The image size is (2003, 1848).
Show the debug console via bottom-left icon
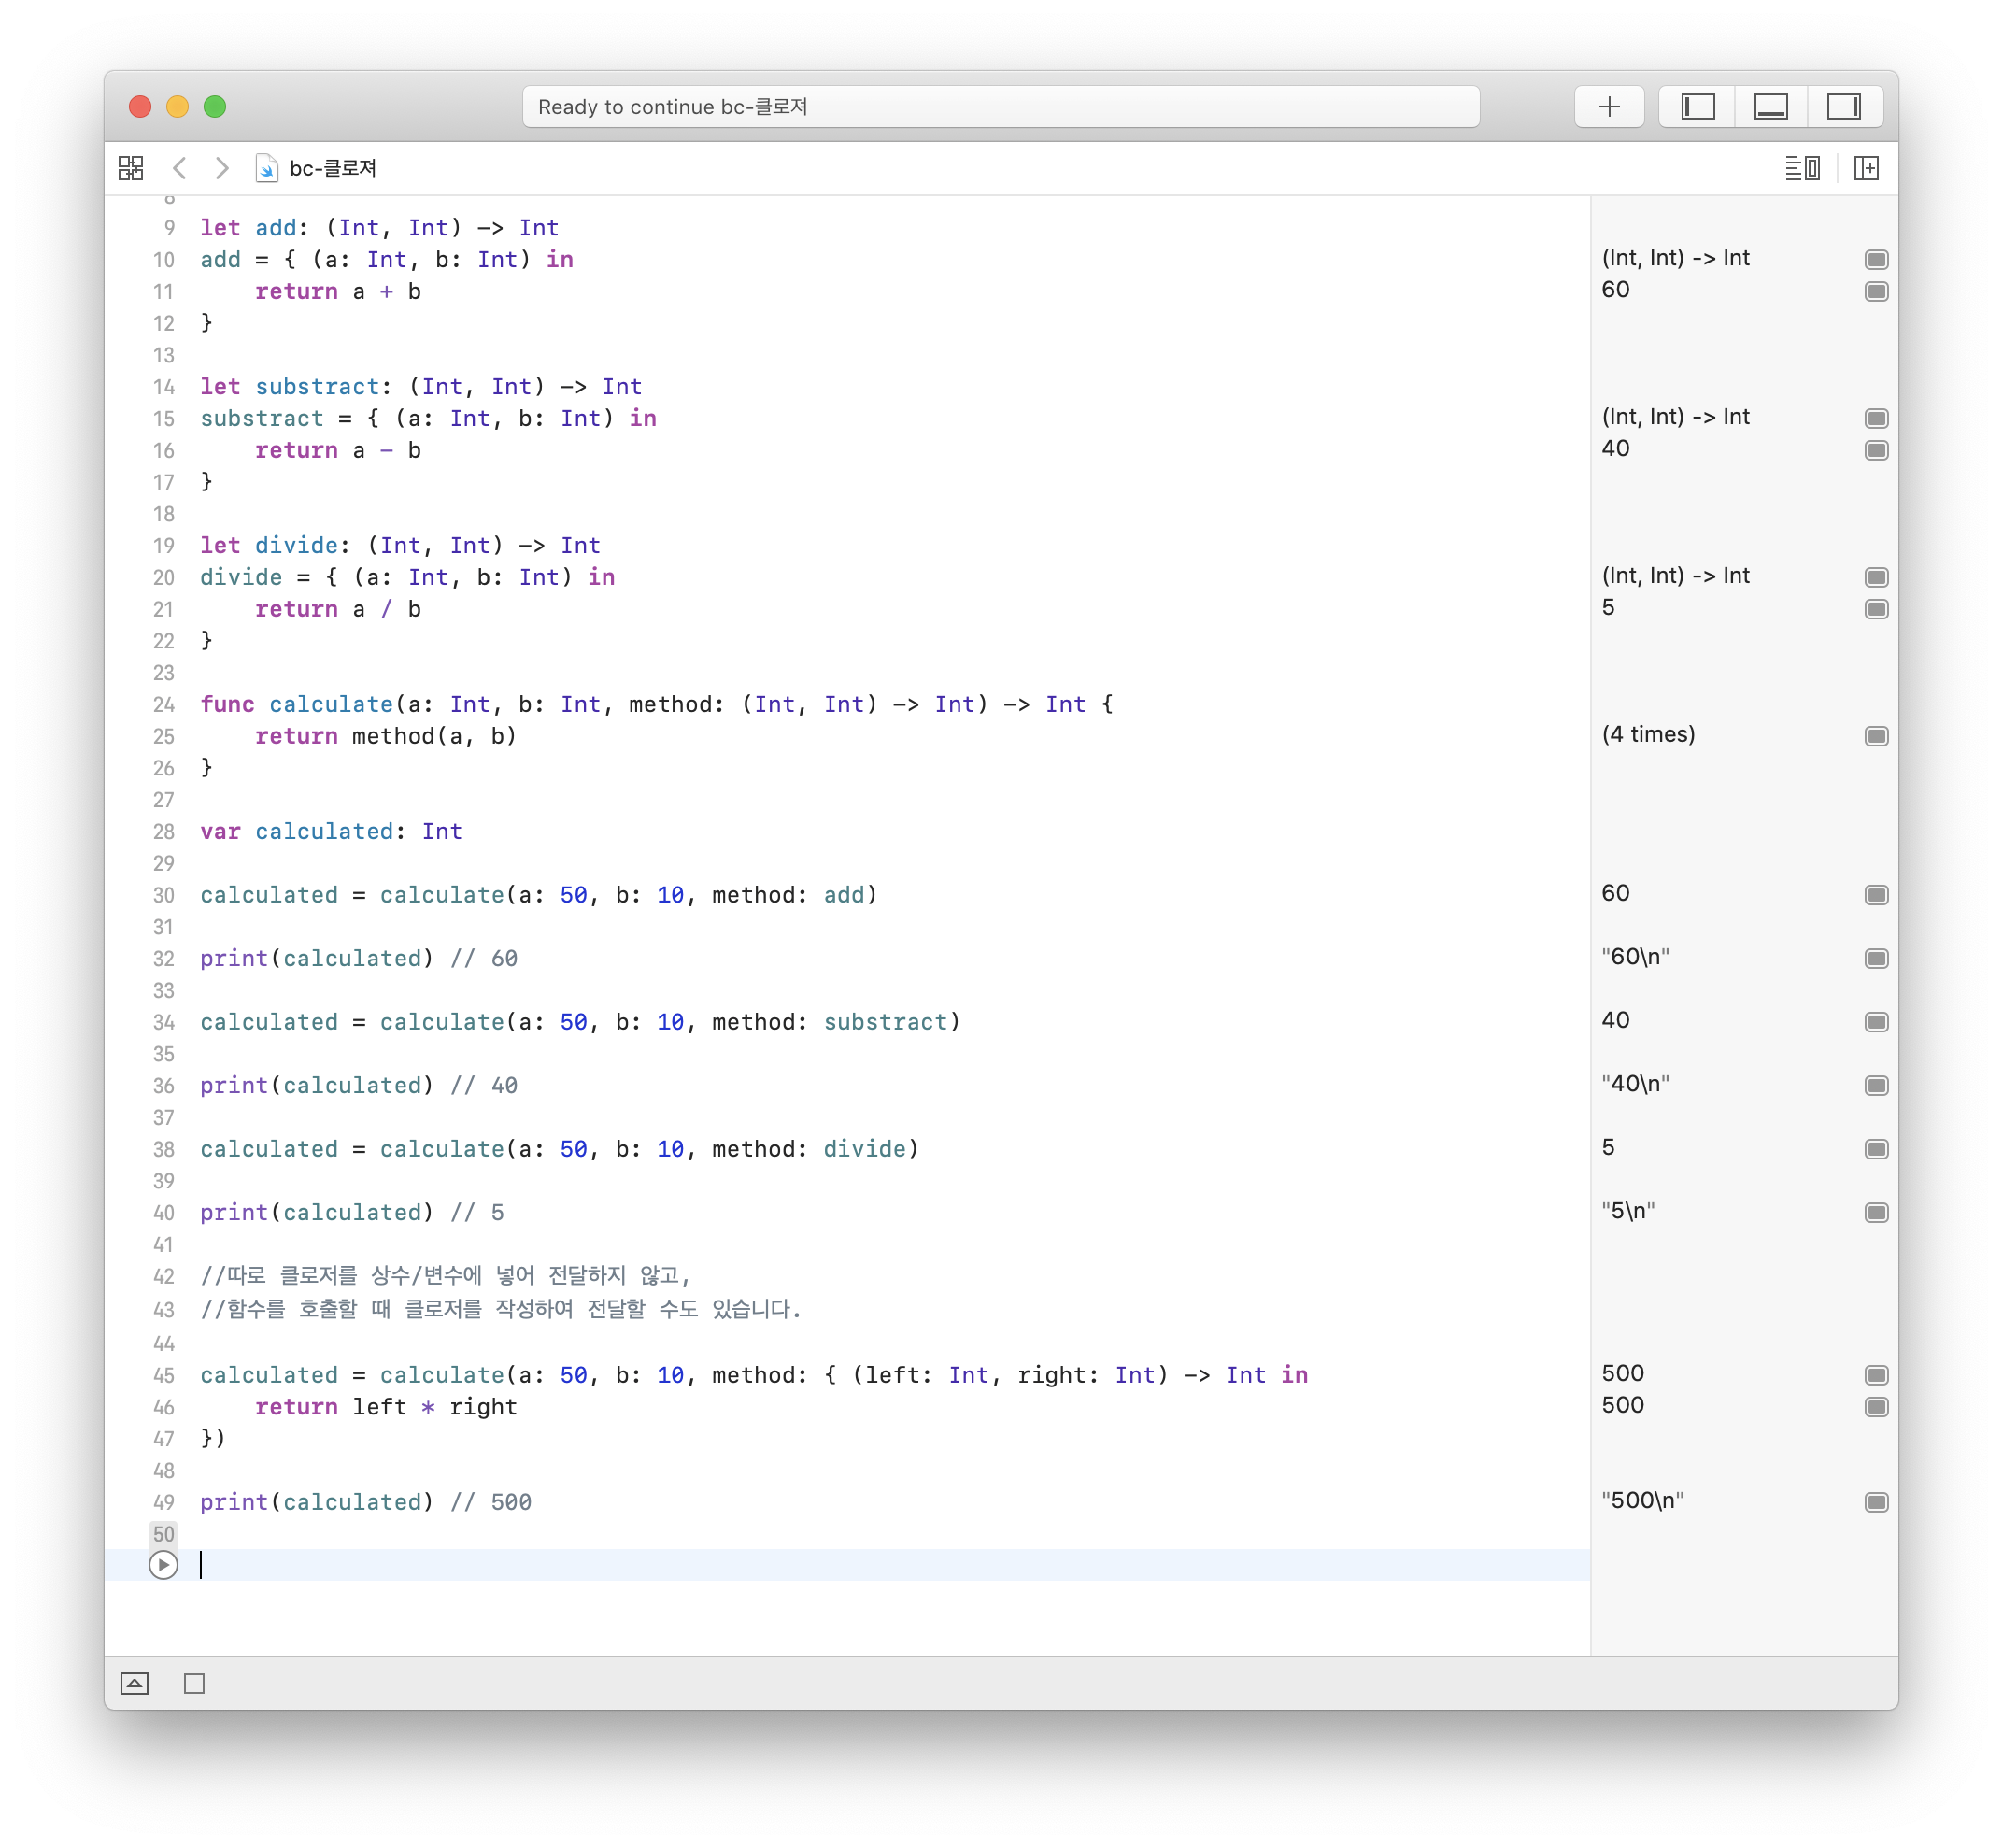tap(134, 1683)
